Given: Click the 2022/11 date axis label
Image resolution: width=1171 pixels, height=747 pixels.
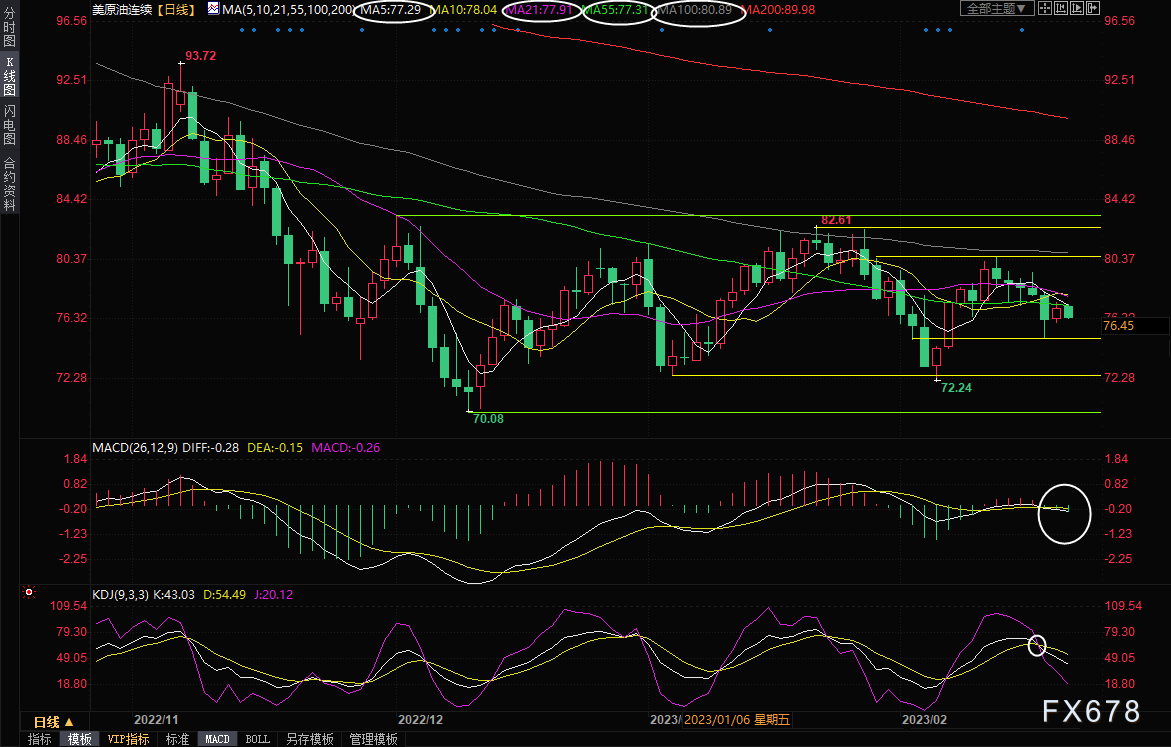Looking at the screenshot, I should pyautogui.click(x=156, y=719).
